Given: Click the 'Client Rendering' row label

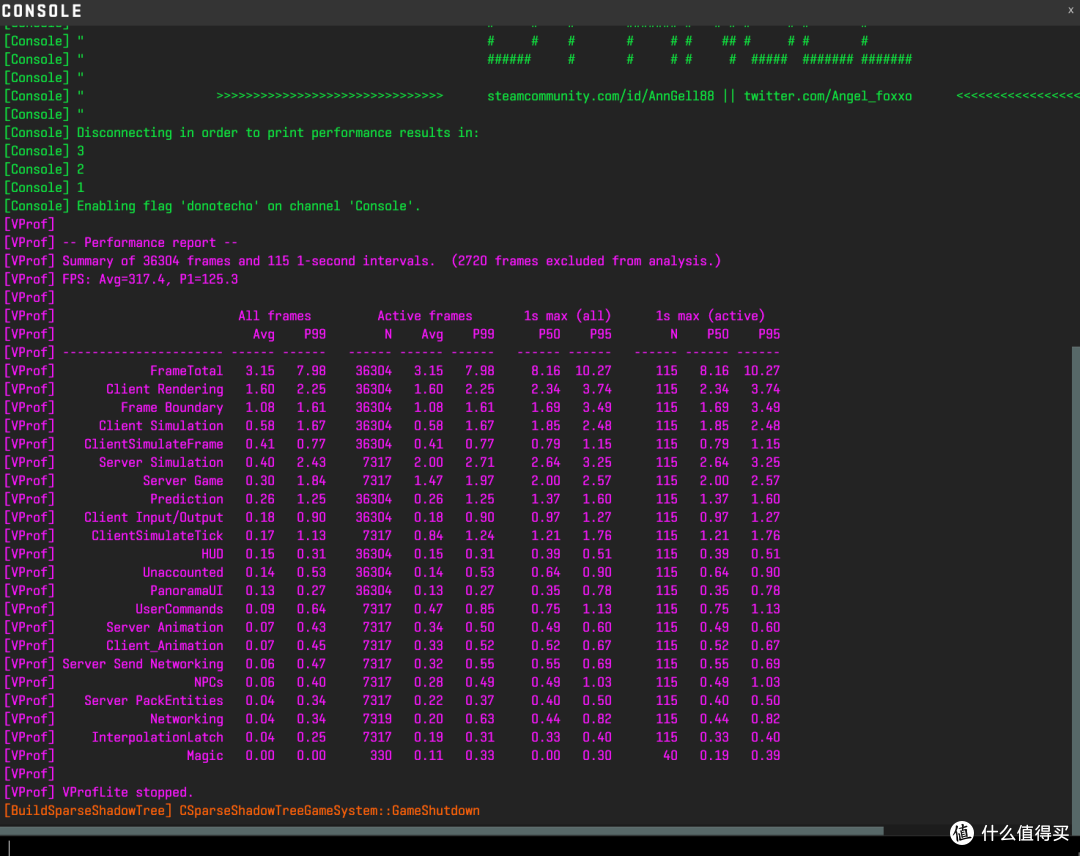Looking at the screenshot, I should pyautogui.click(x=165, y=389).
